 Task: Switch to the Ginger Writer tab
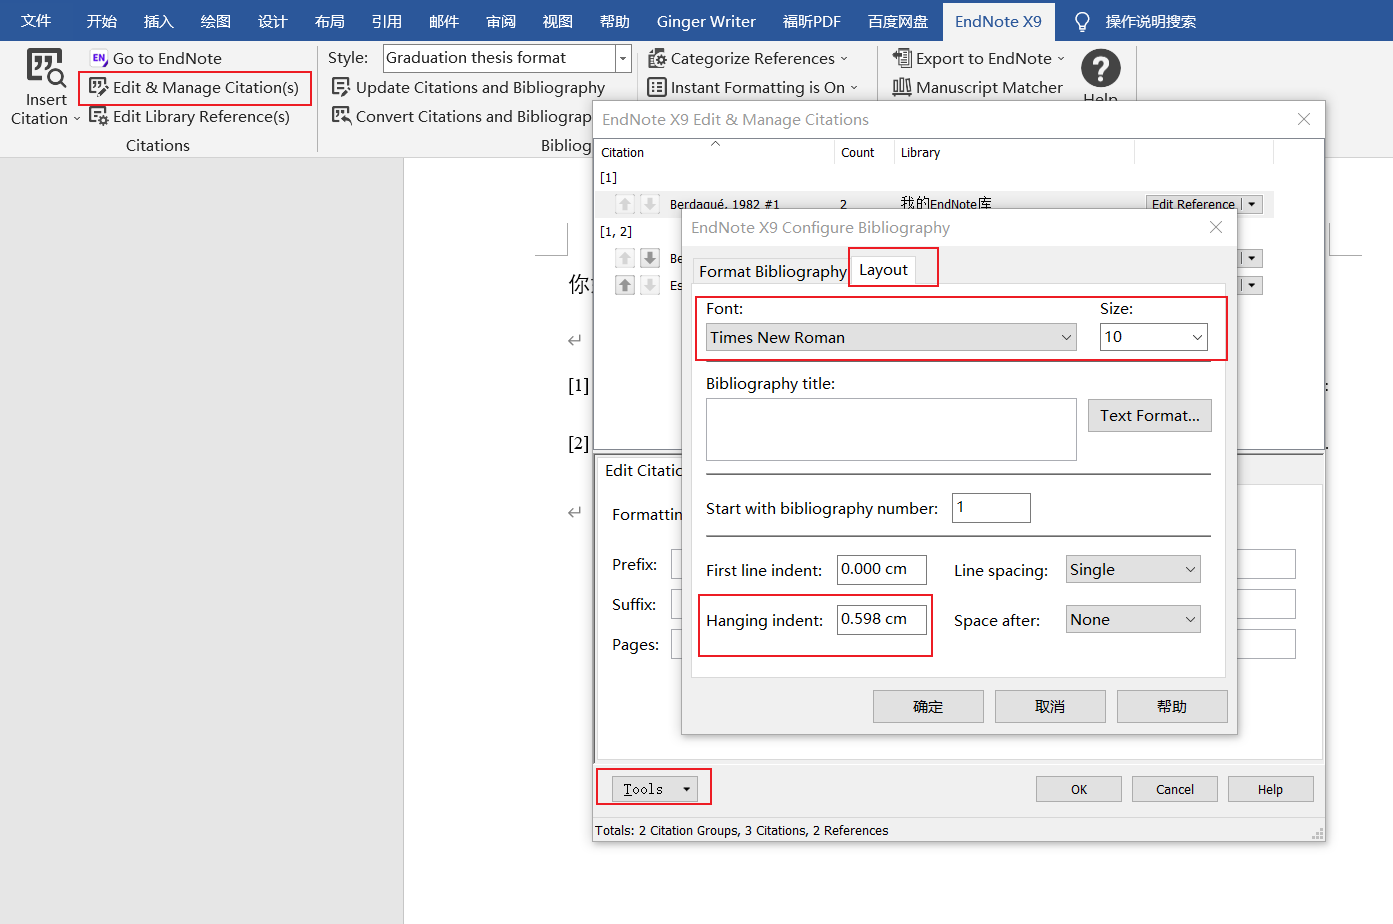pyautogui.click(x=706, y=21)
